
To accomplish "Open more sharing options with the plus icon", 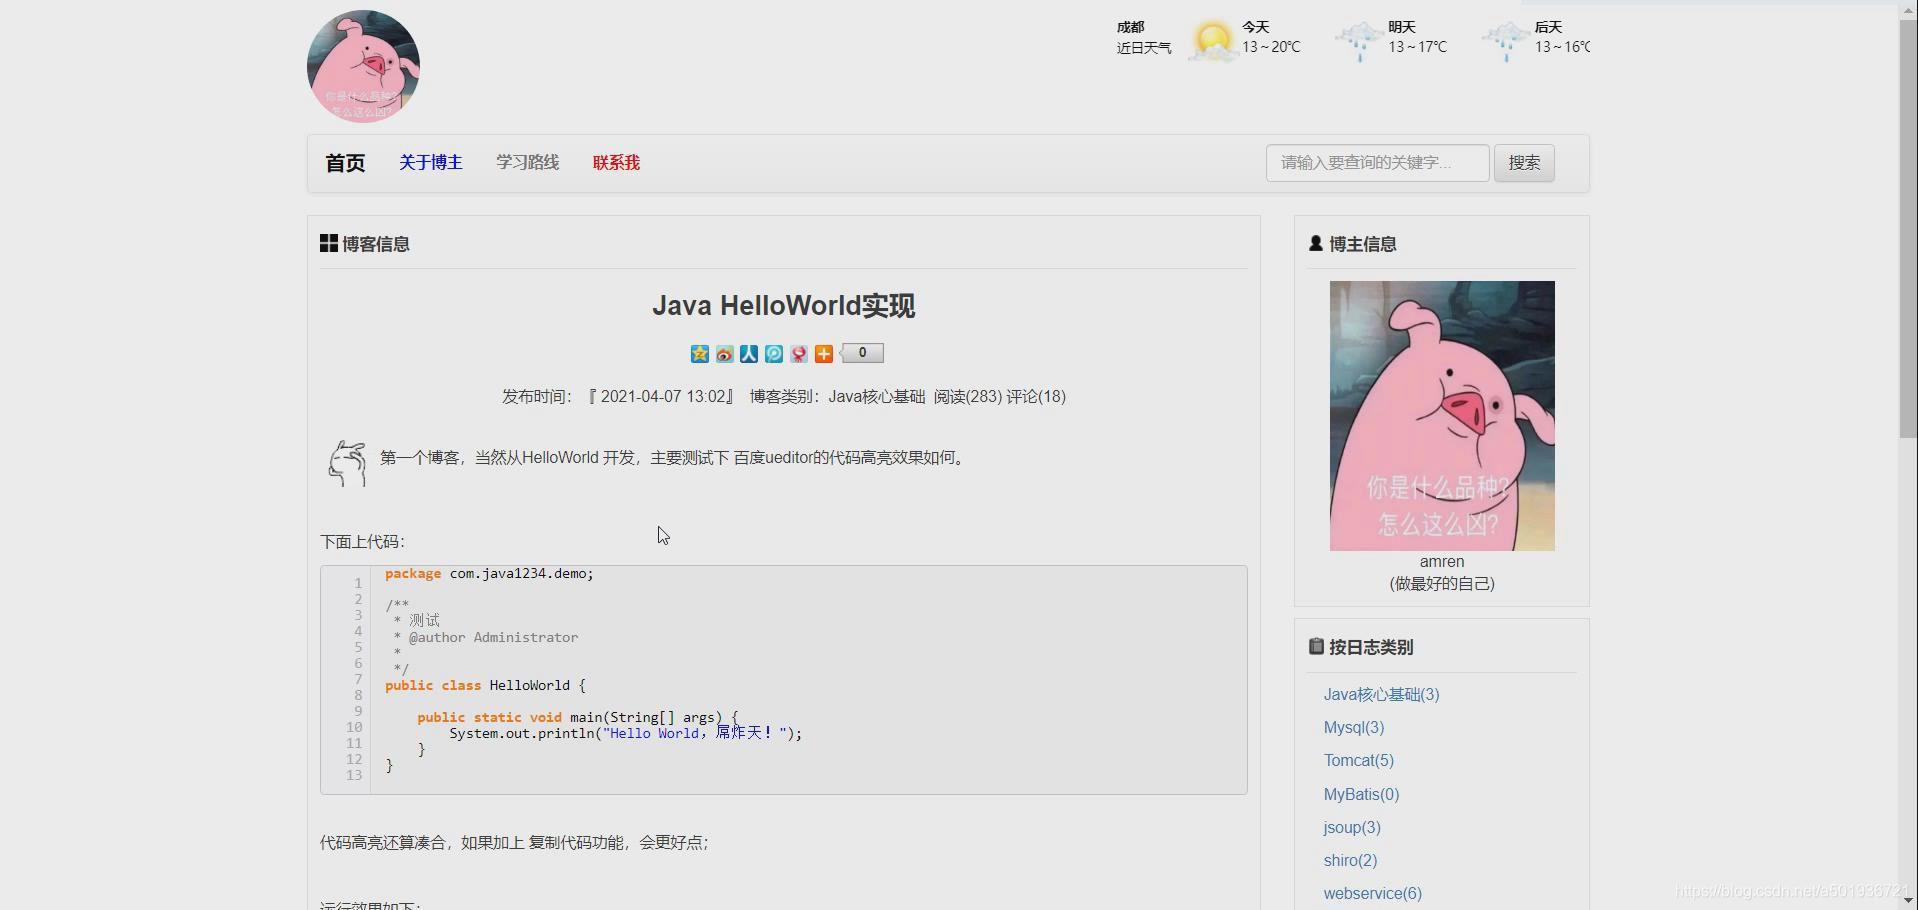I will tap(824, 354).
